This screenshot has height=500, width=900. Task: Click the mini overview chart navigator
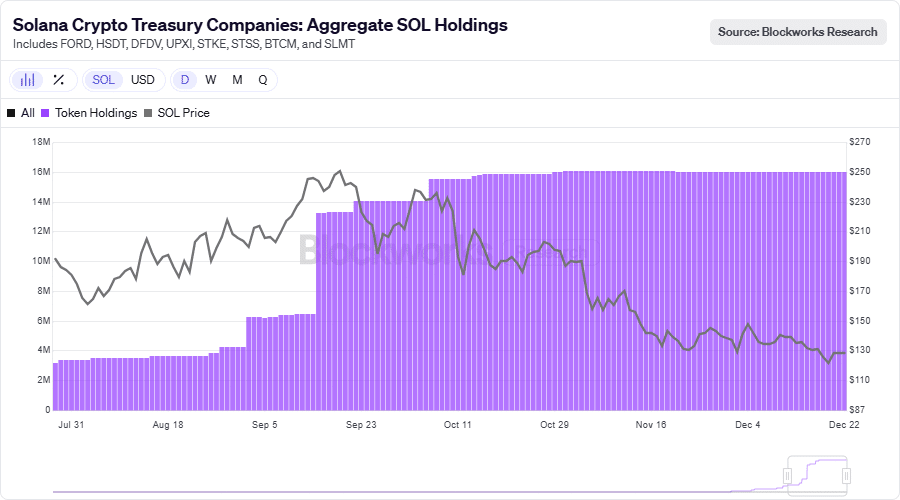point(450,476)
